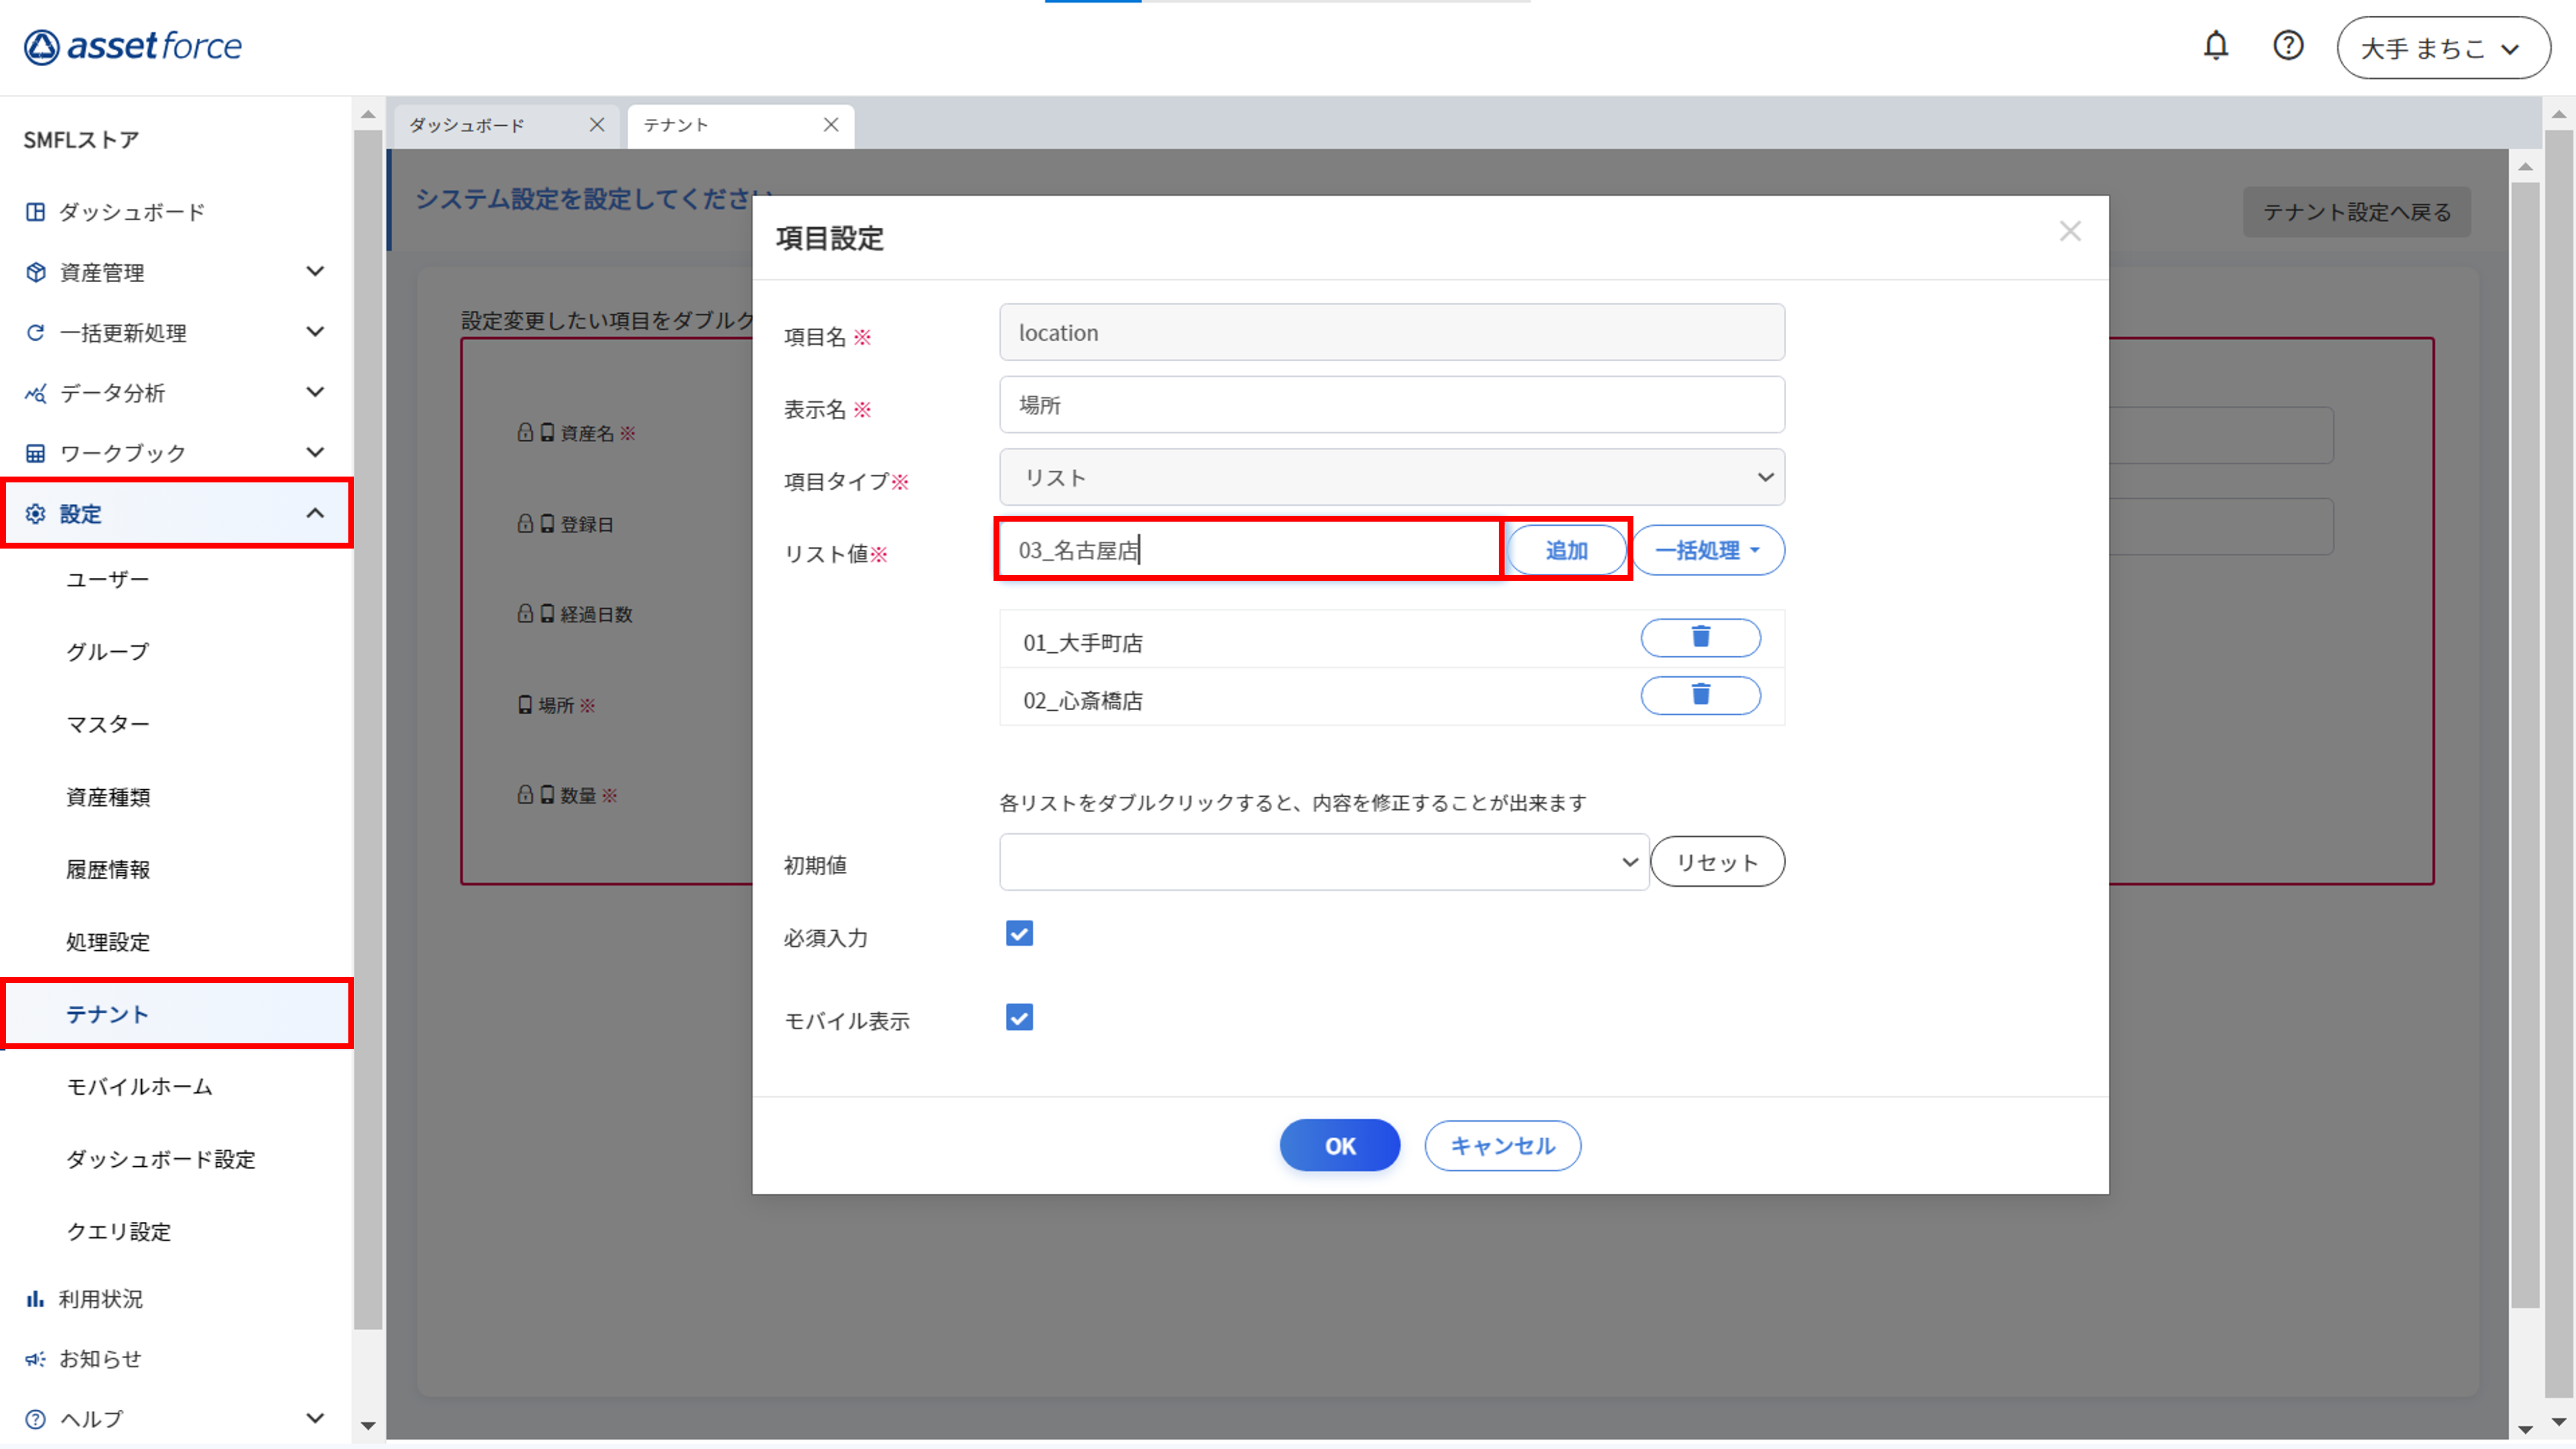Close the ダッシュボード tab with X
Viewport: 2576px width, 1449px height.
click(x=597, y=125)
